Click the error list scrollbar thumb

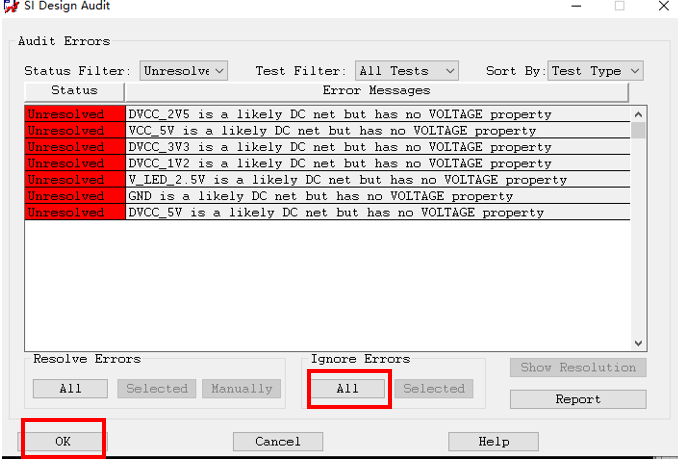(x=638, y=131)
